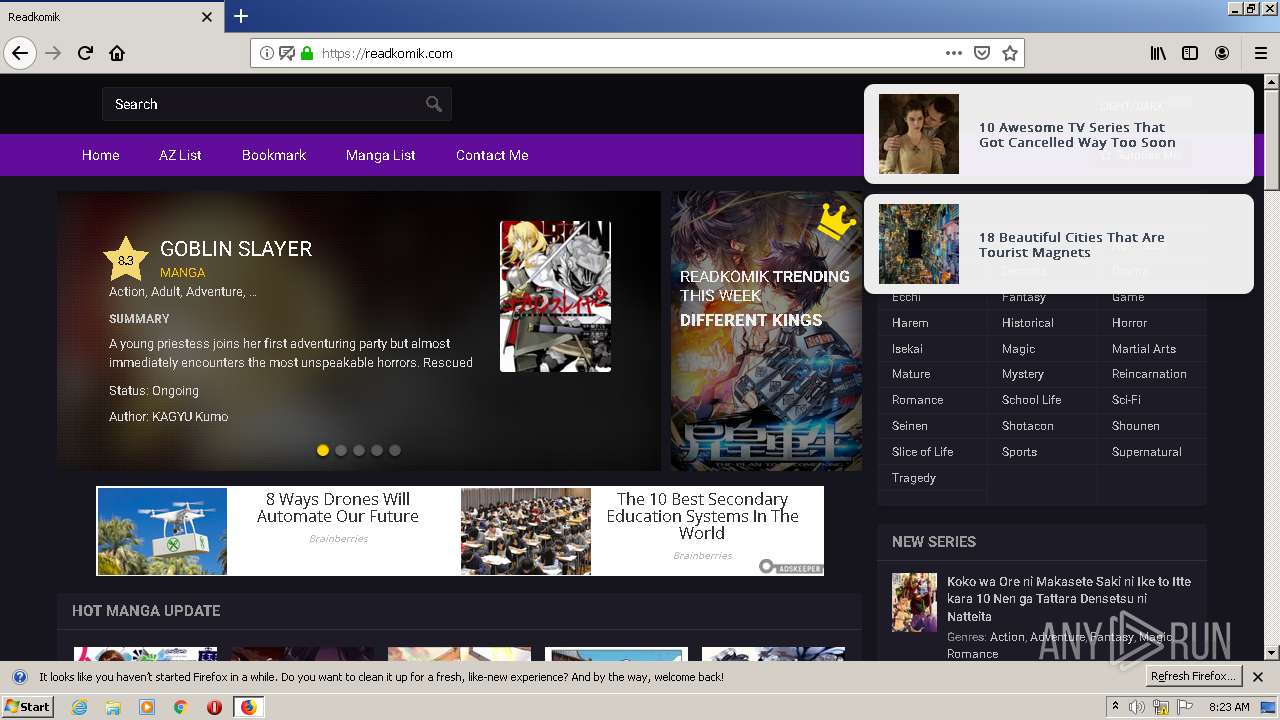Bookmark this page with star icon
The image size is (1280, 720).
[x=1010, y=53]
